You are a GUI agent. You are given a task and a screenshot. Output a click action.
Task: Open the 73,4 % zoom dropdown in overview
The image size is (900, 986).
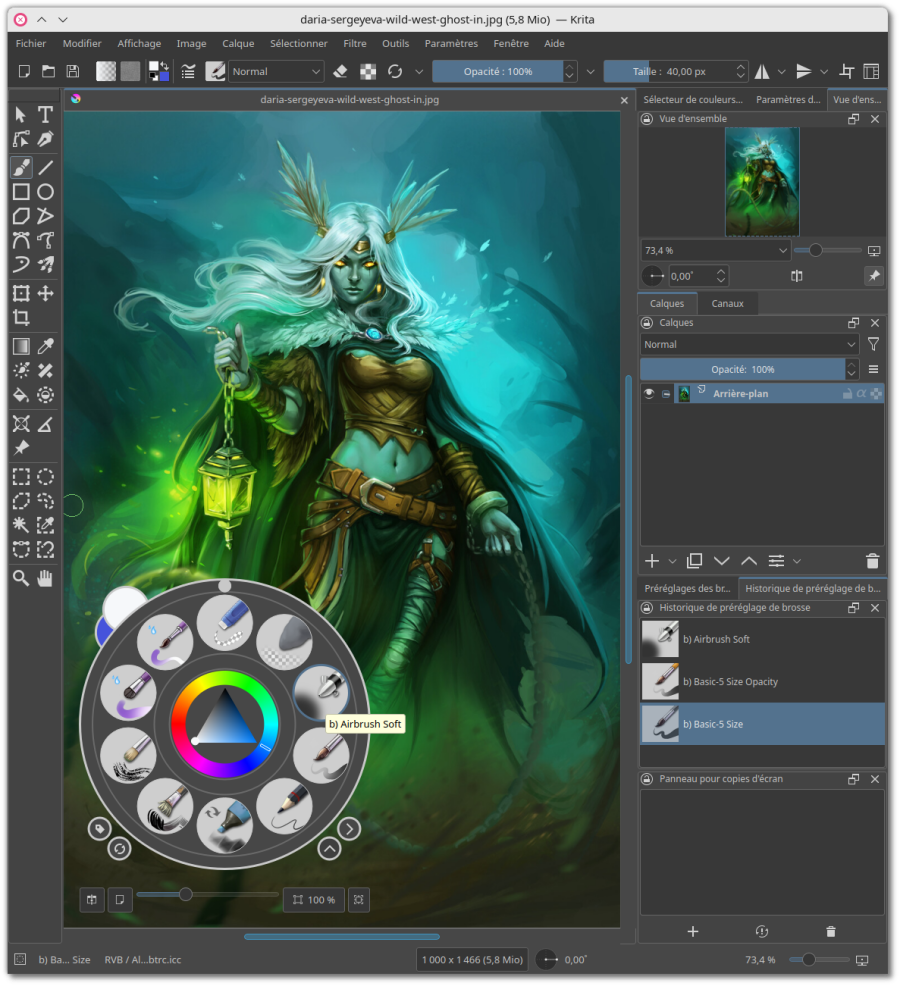[x=715, y=250]
